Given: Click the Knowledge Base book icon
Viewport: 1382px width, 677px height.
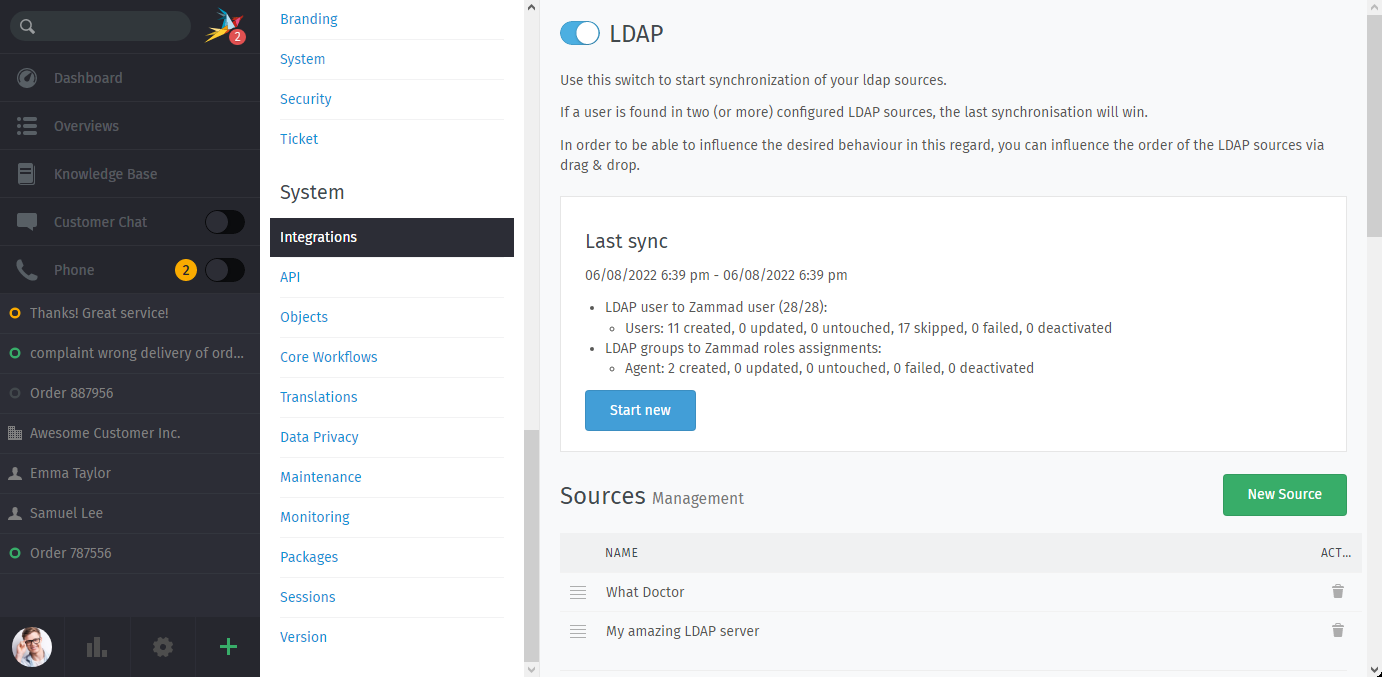Looking at the screenshot, I should 27,174.
